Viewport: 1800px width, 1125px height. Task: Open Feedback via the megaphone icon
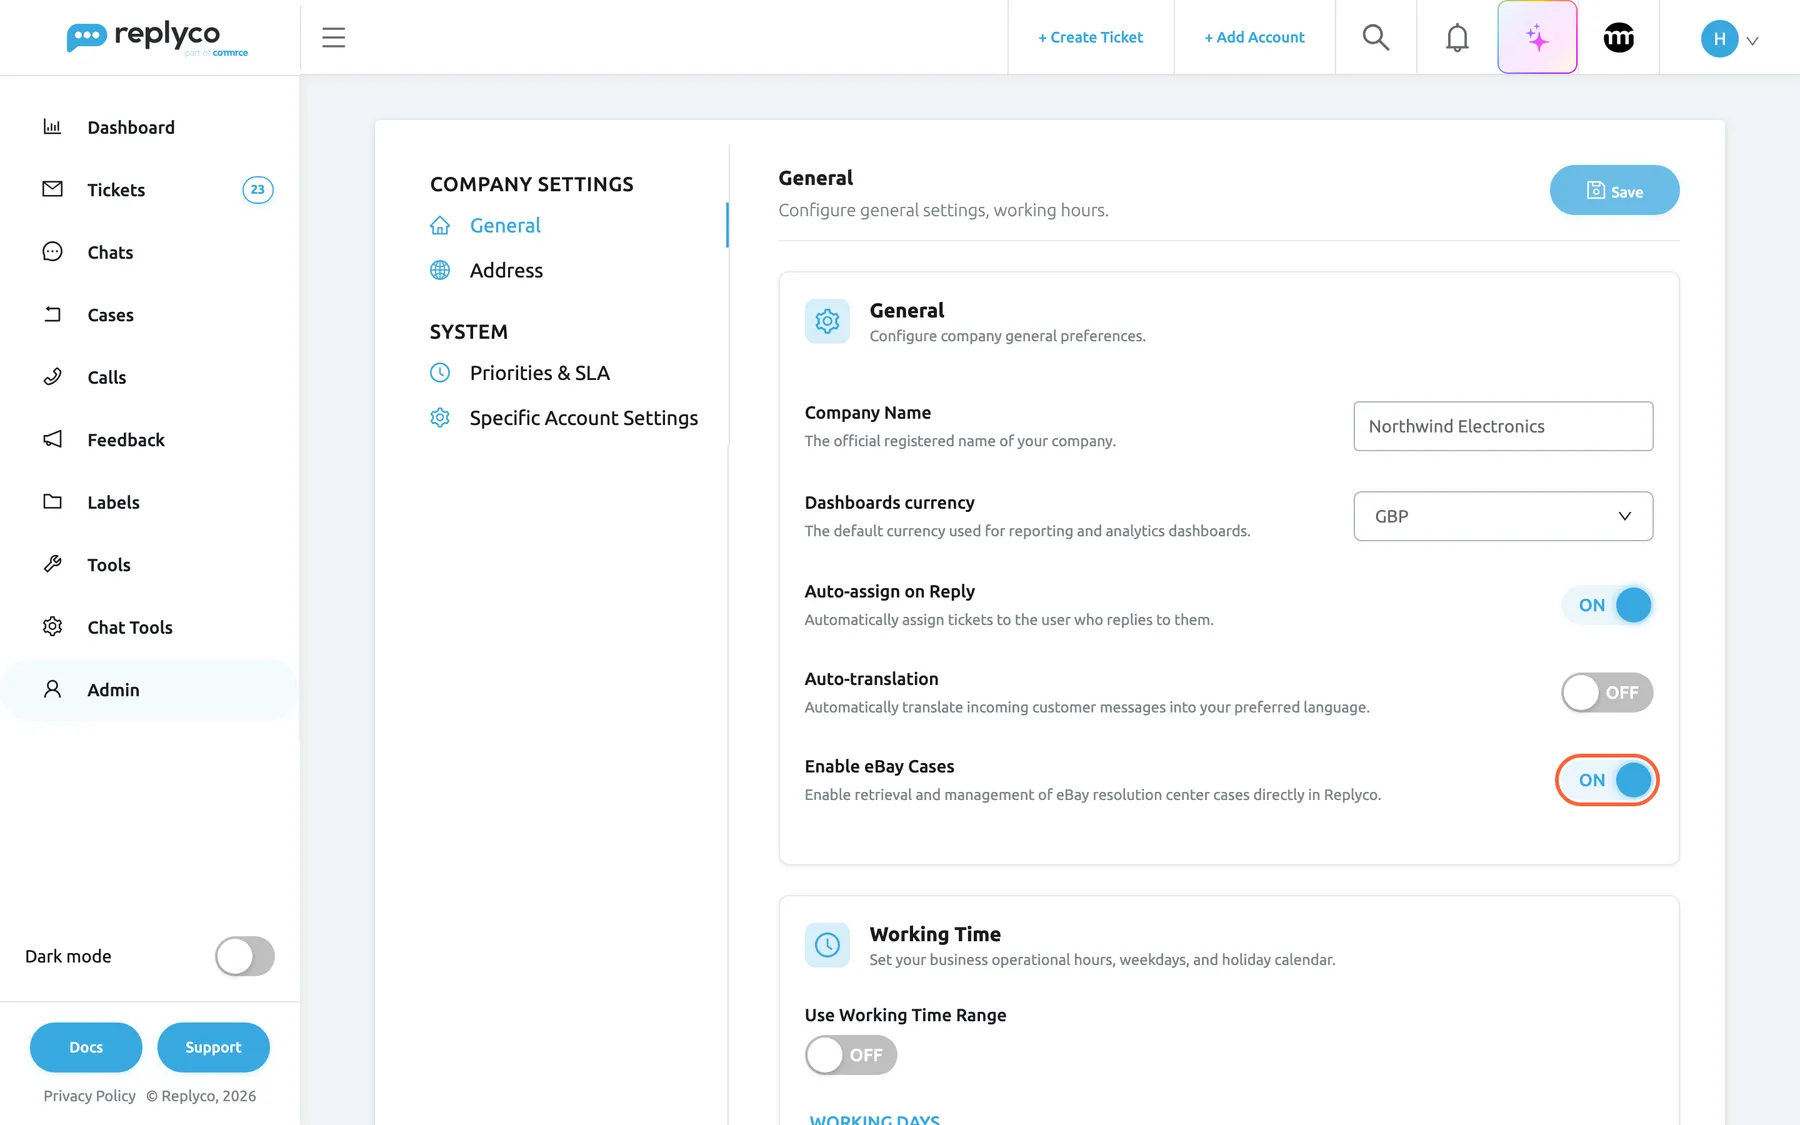(53, 439)
